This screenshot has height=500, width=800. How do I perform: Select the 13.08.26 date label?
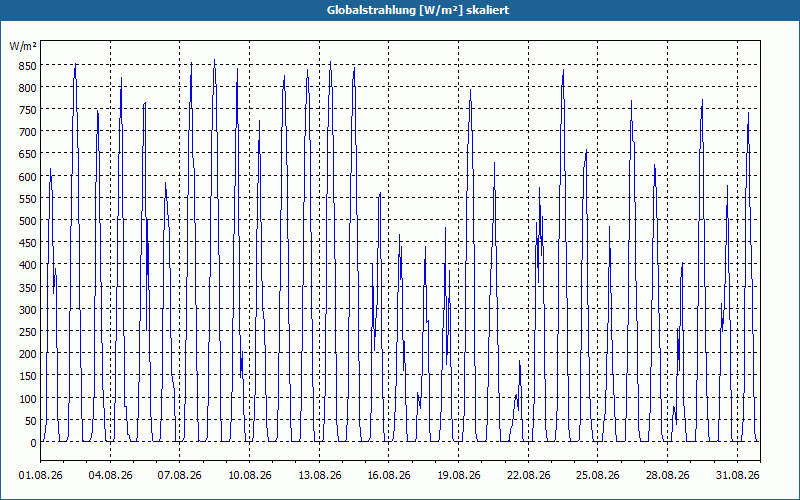319,475
